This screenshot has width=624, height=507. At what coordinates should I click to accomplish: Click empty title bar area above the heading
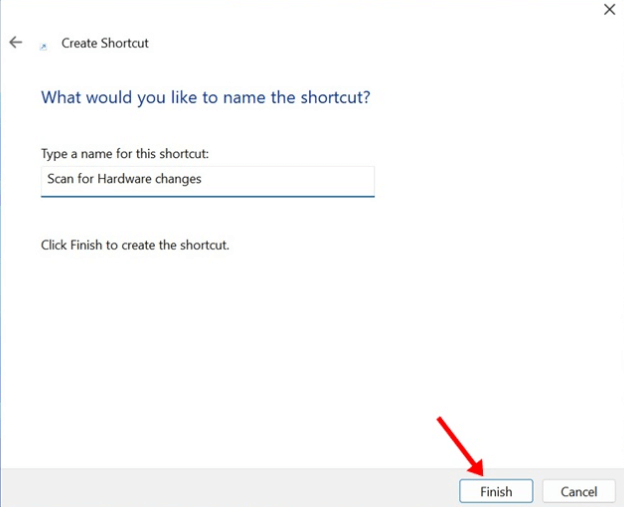[x=300, y=14]
